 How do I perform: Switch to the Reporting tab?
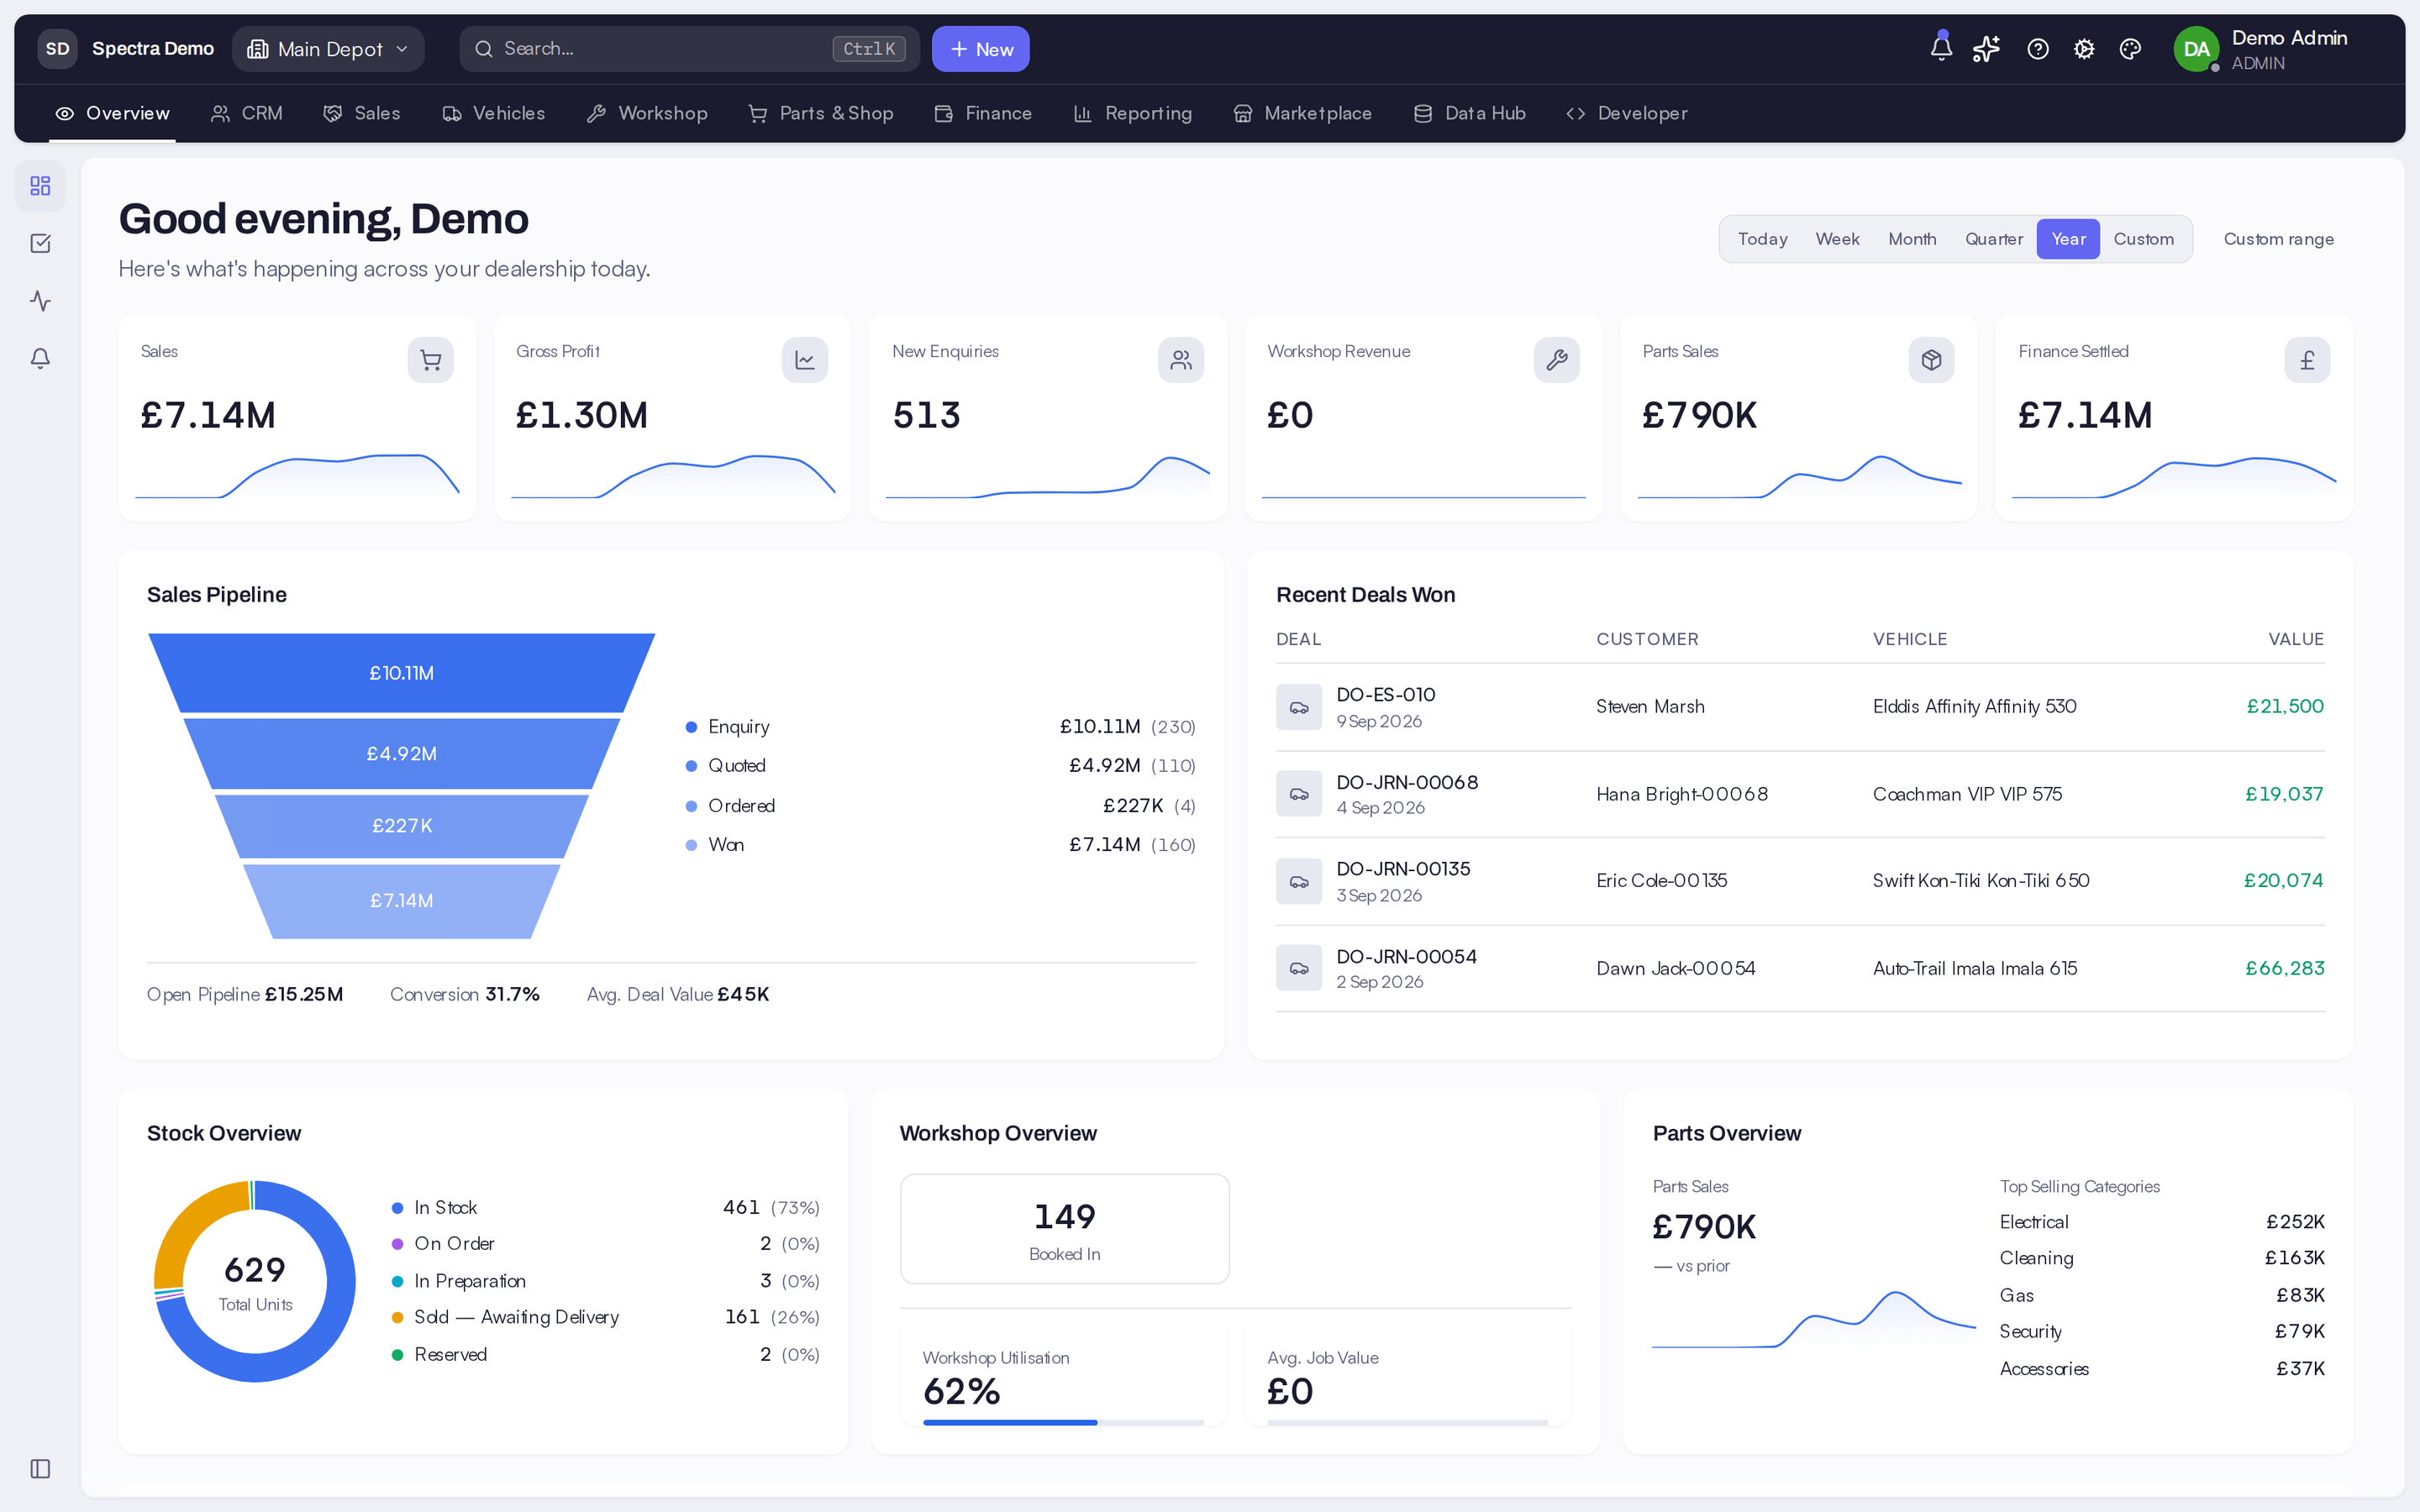[x=1133, y=113]
